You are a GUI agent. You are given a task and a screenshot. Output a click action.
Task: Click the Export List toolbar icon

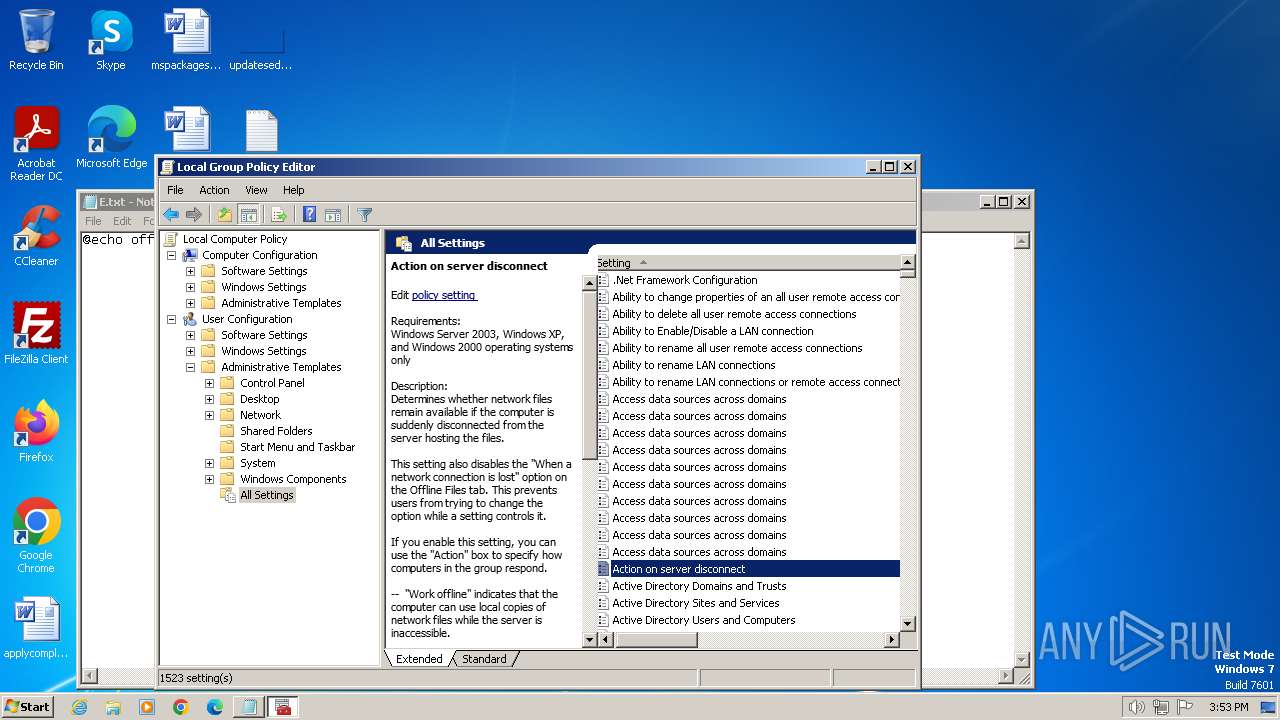(x=279, y=214)
